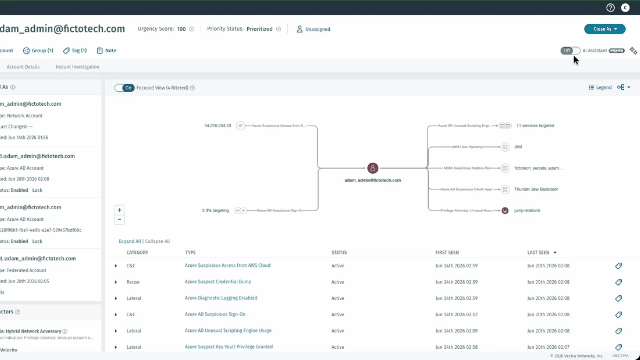The image size is (640, 360).
Task: Click info icon in the left panel header
Action: pos(13,87)
